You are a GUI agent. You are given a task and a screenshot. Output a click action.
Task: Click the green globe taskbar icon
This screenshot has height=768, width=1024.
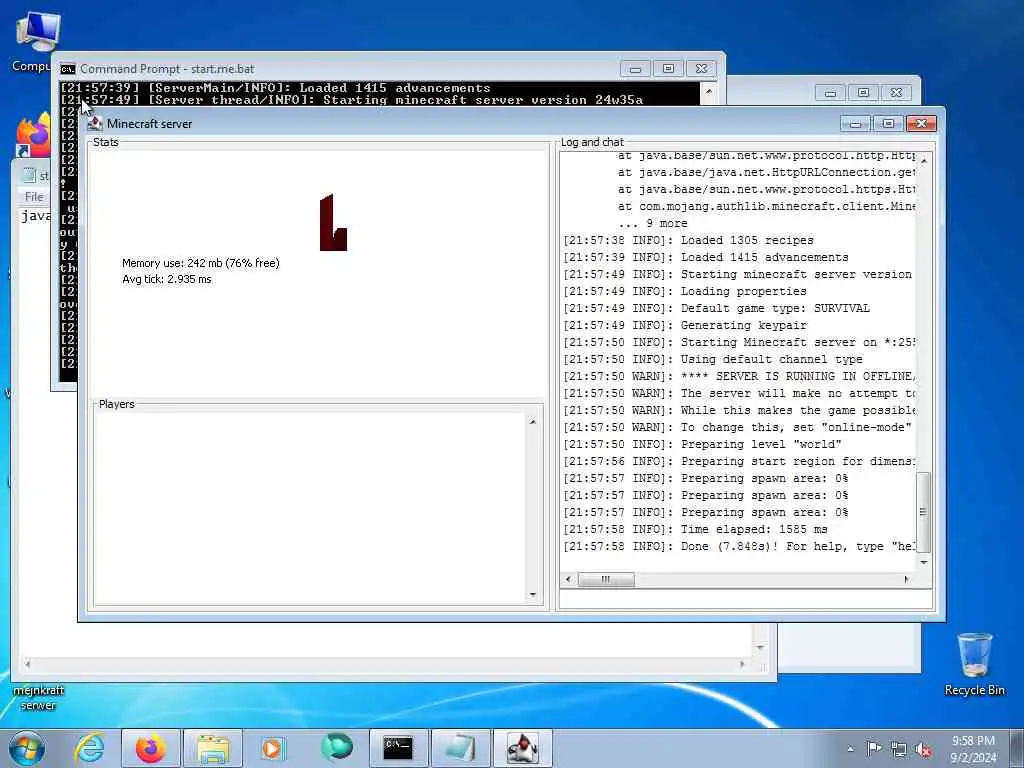coord(337,748)
